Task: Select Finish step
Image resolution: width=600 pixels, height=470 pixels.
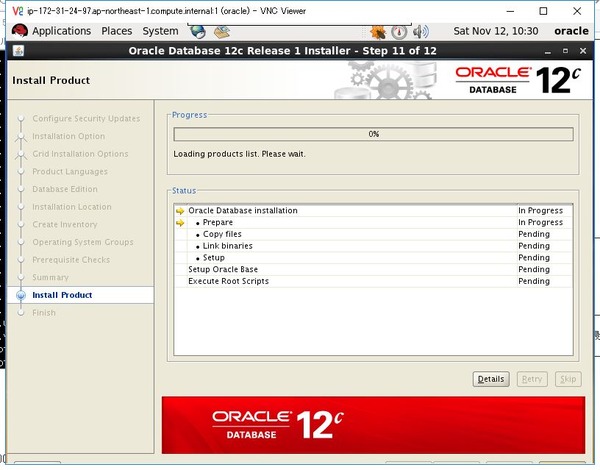Action: tap(44, 313)
